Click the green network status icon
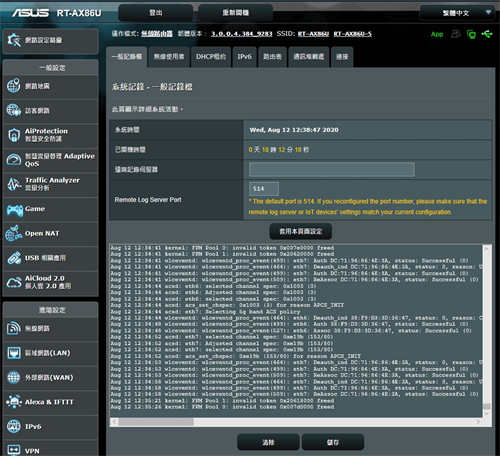This screenshot has height=456, width=500. point(471,34)
